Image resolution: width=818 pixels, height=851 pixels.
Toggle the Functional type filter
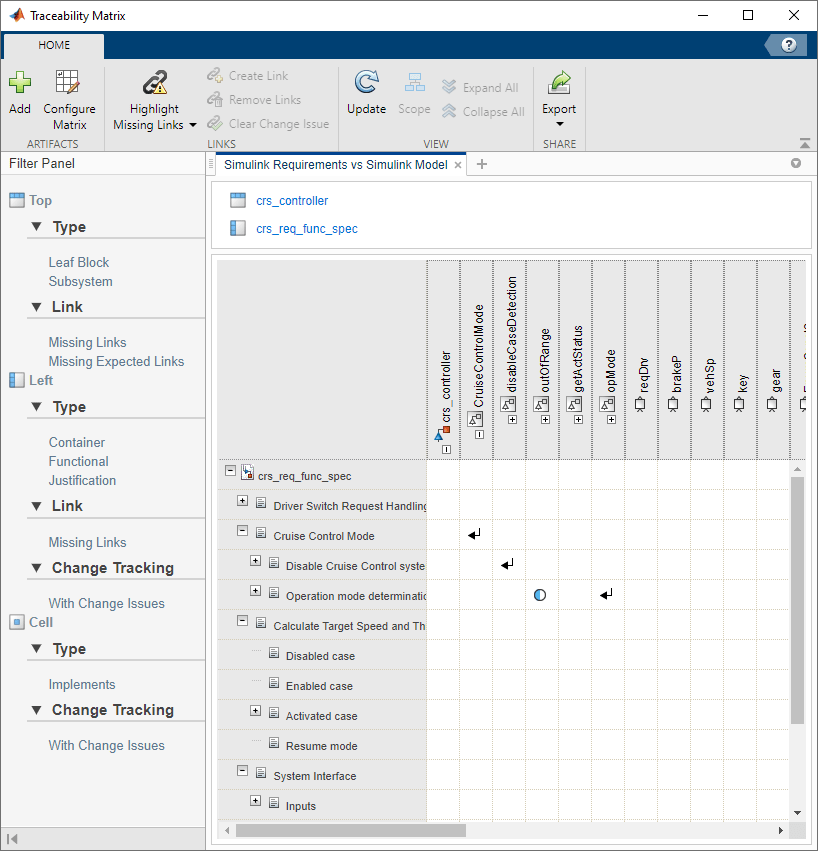[78, 461]
